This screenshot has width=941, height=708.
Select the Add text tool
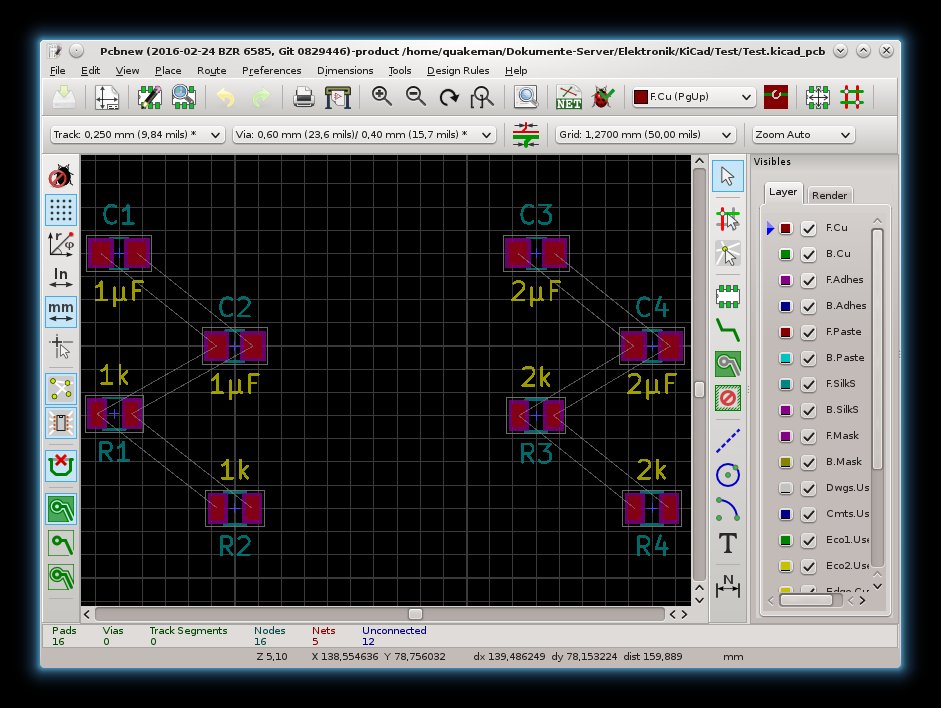pos(728,543)
